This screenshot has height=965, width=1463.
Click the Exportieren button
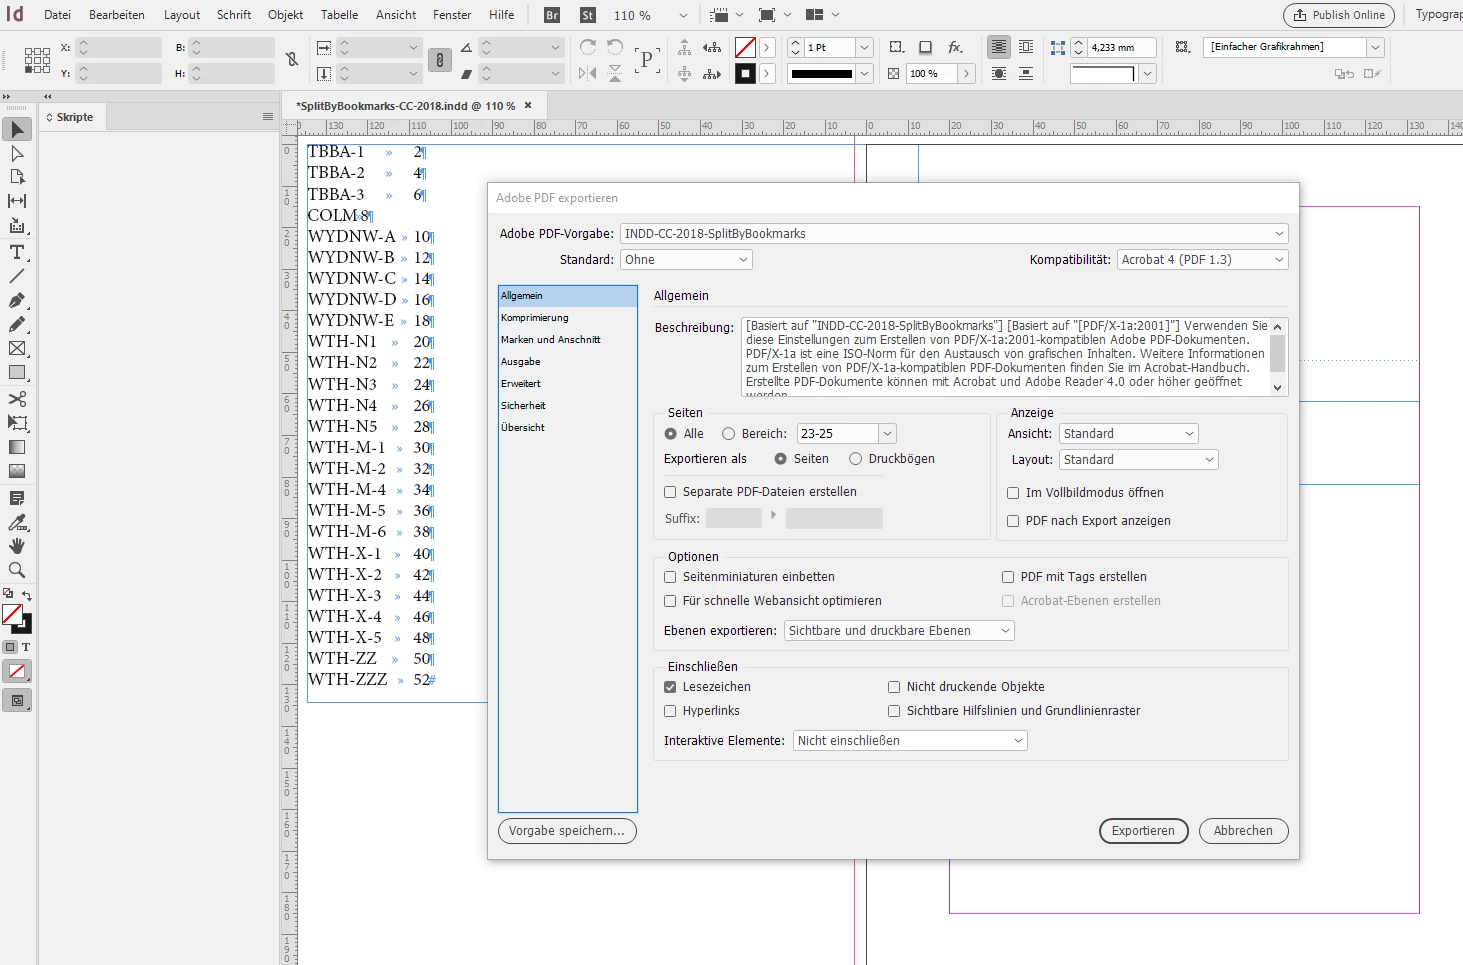coord(1143,831)
